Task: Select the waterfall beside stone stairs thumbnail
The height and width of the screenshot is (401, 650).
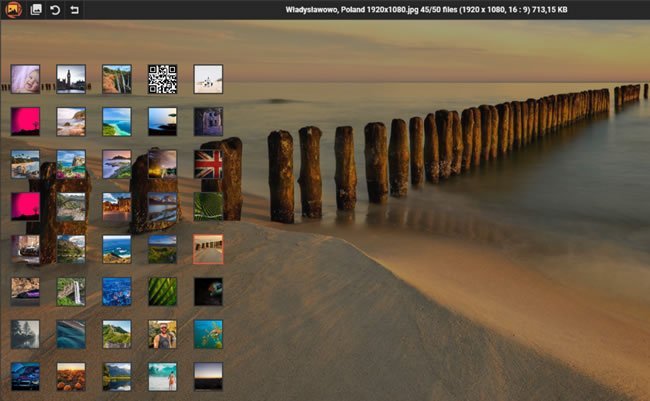Action: [71, 292]
